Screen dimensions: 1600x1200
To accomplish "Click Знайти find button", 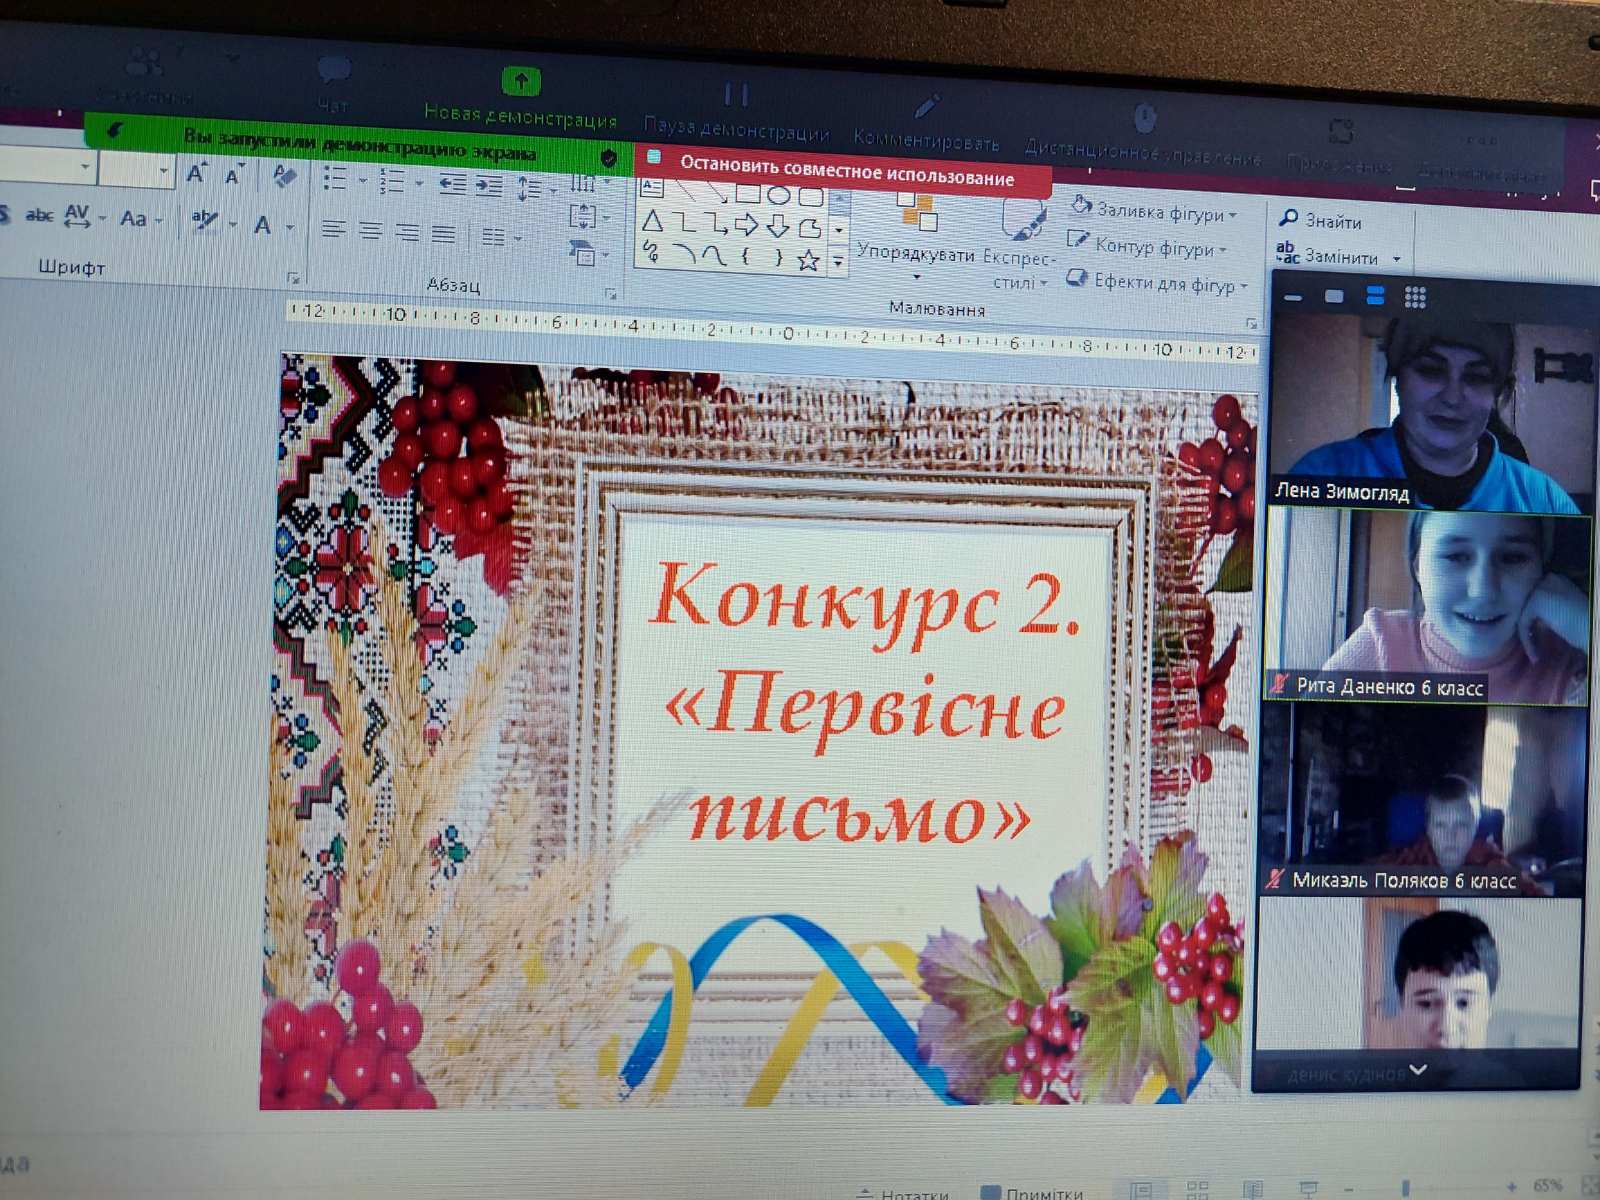I will click(x=1320, y=220).
